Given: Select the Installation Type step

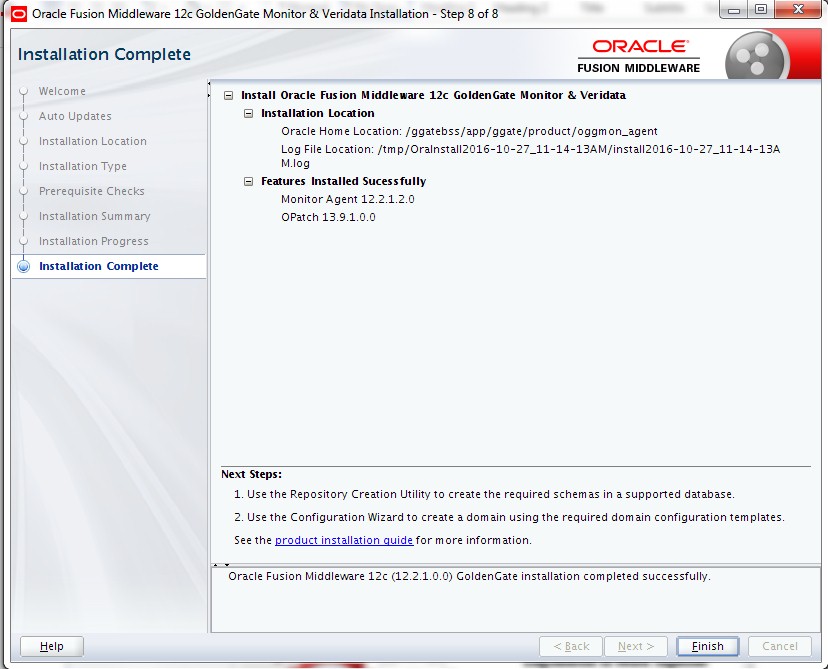Looking at the screenshot, I should click(x=82, y=166).
